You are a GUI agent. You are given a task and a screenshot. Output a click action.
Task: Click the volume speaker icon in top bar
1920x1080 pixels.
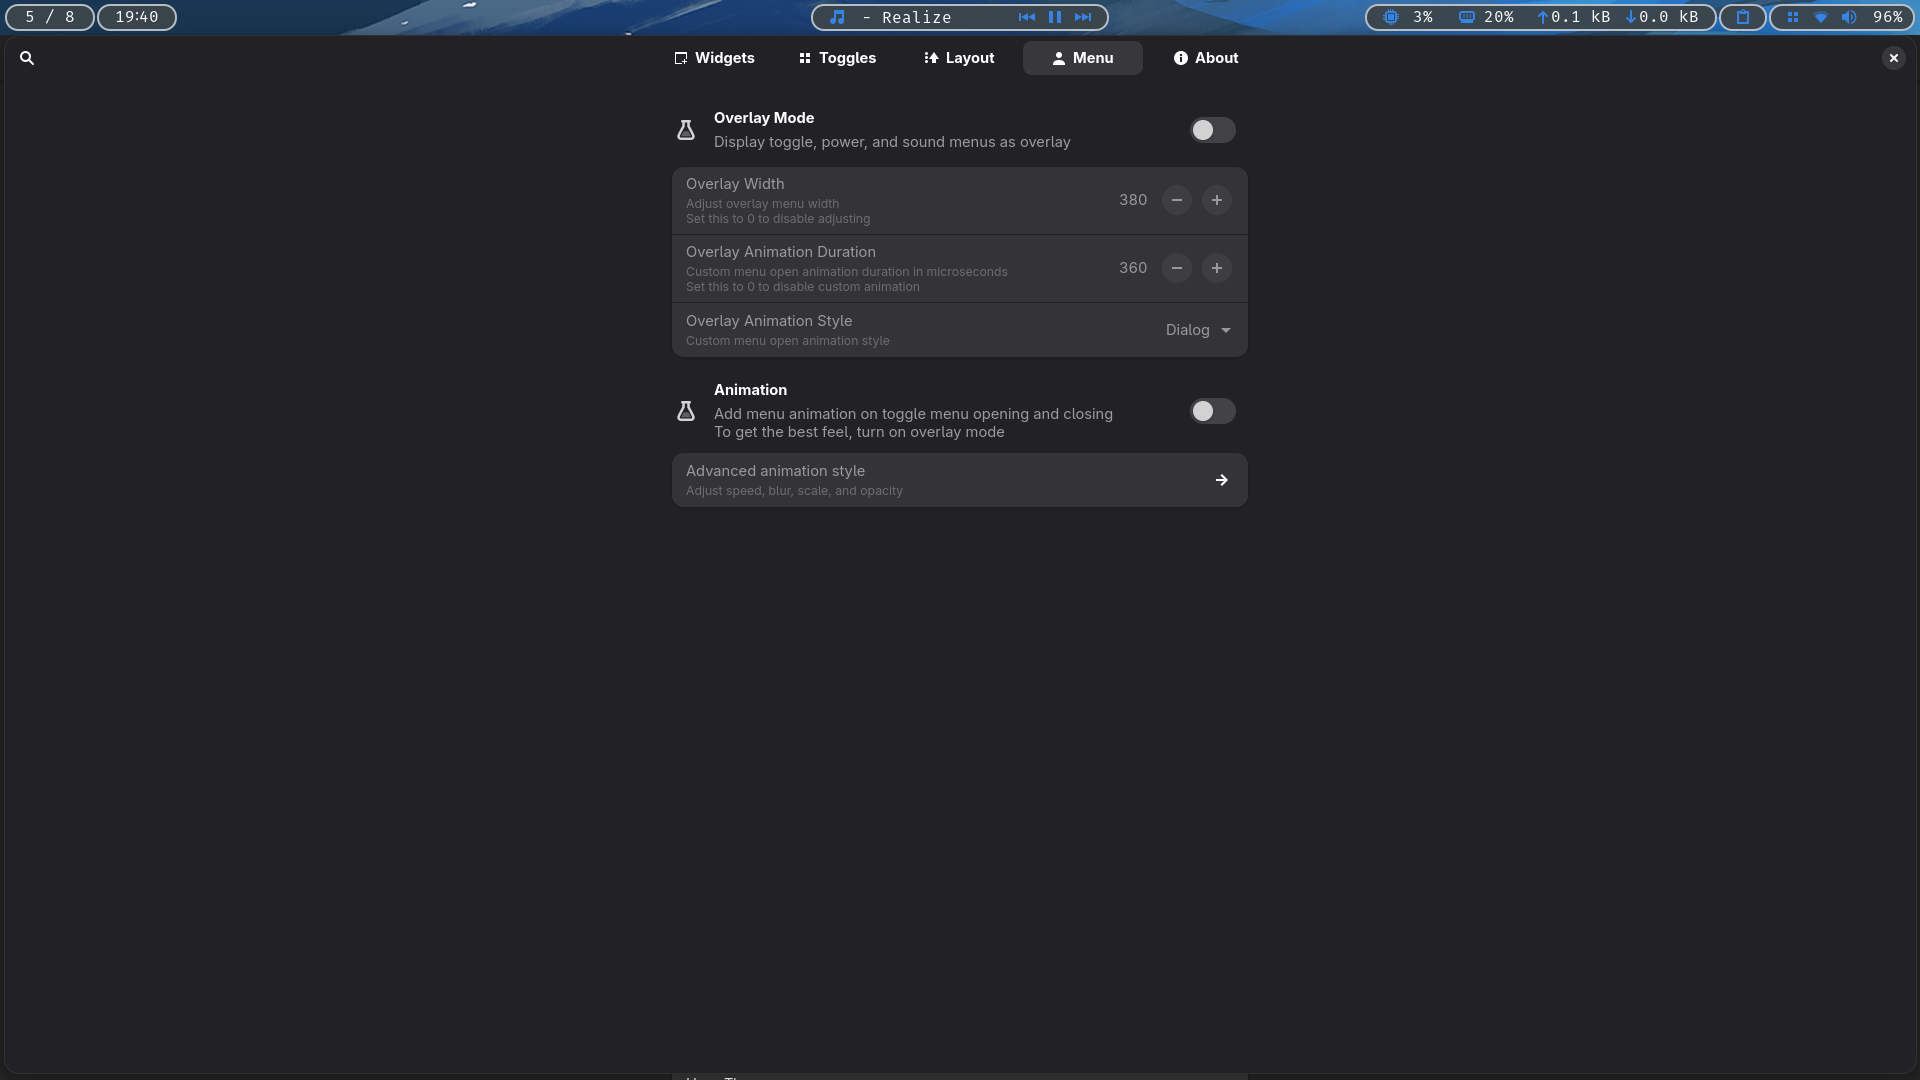[x=1849, y=17]
